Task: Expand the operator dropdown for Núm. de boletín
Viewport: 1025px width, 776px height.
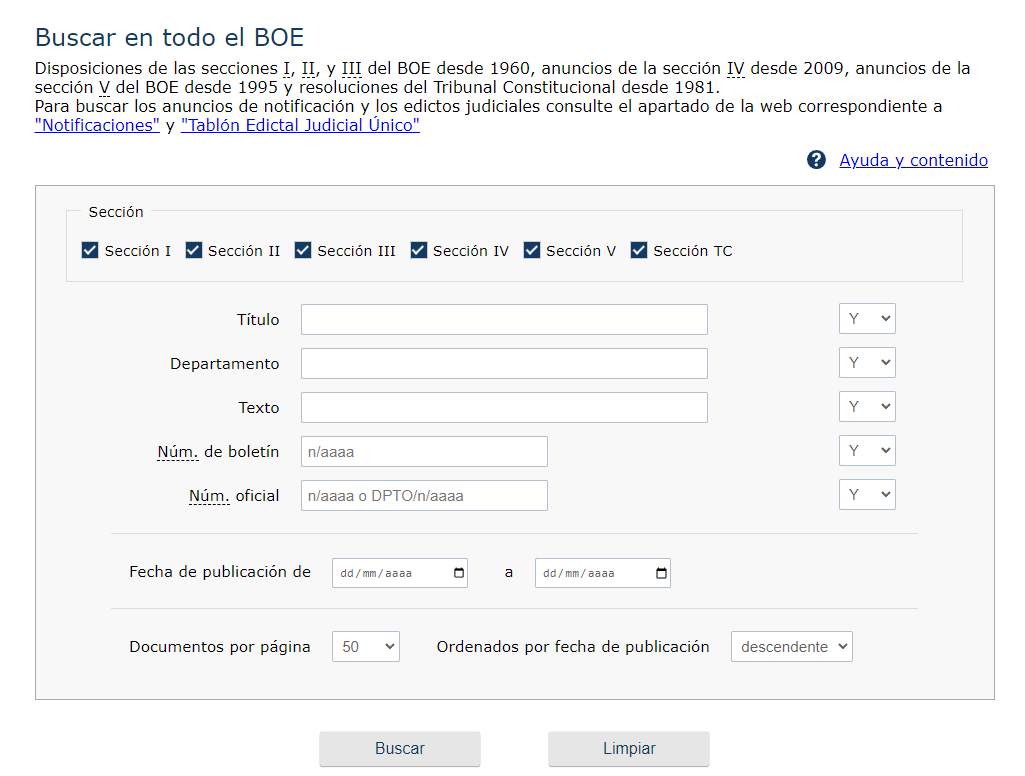Action: (x=867, y=450)
